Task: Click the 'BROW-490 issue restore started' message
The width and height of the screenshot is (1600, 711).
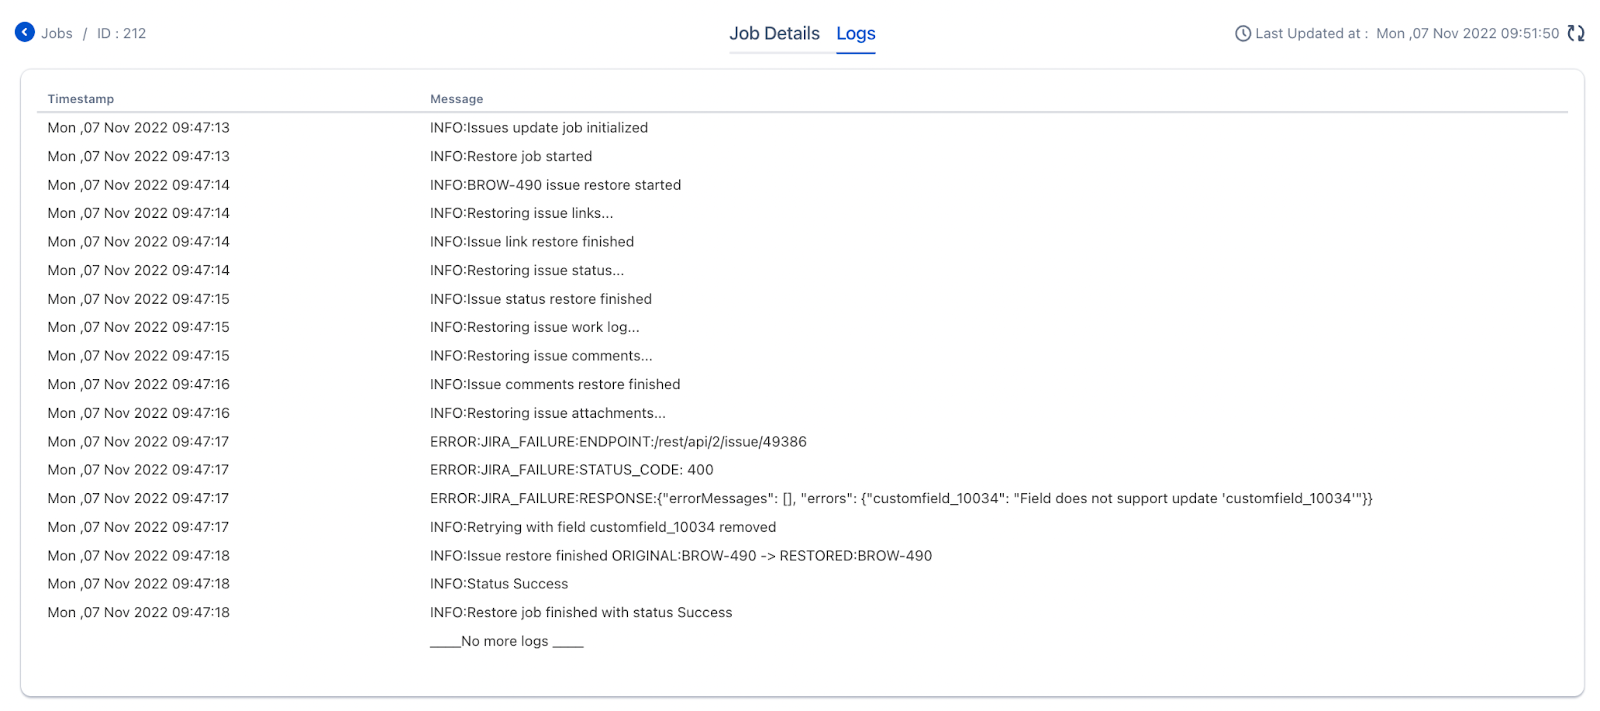Action: pos(556,185)
